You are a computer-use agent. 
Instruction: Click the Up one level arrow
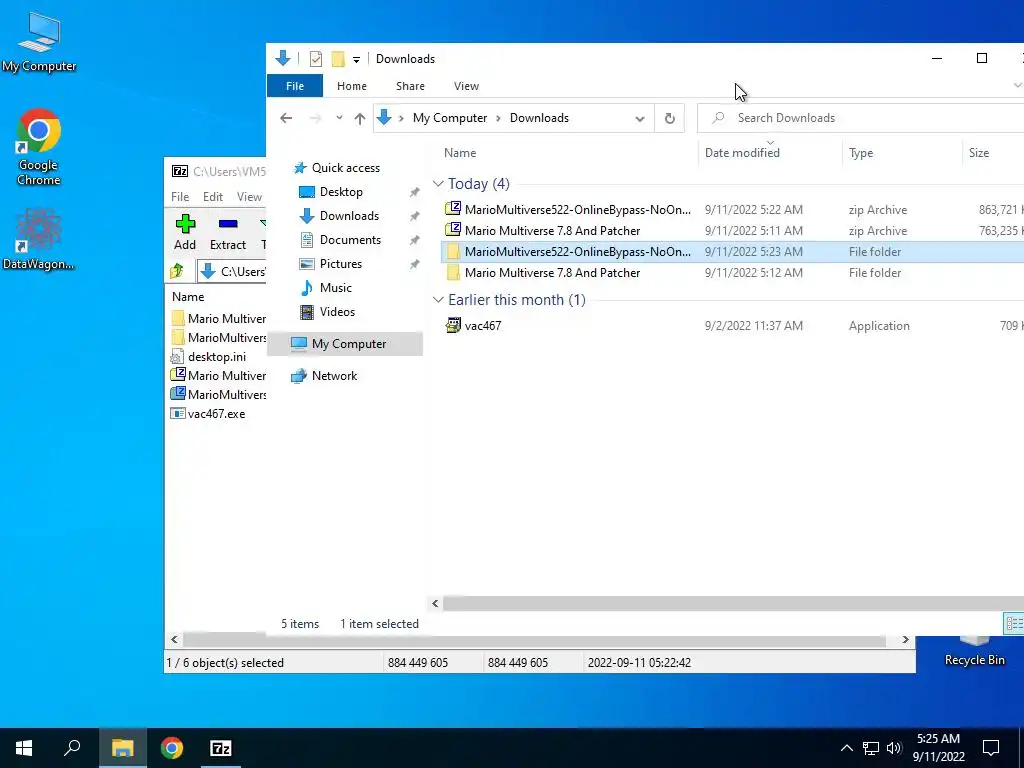coord(359,118)
